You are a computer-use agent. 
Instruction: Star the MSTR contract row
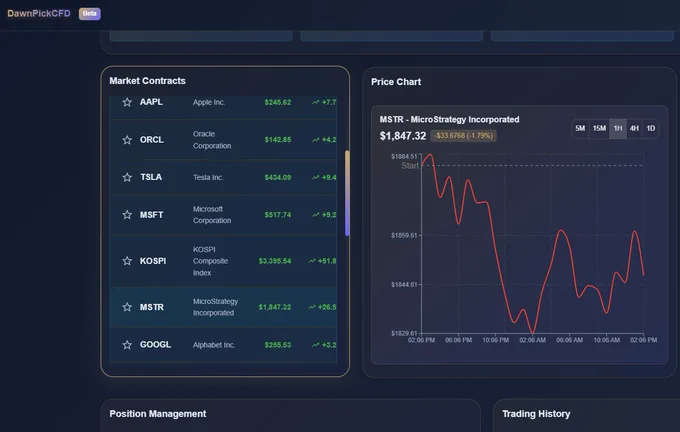pos(127,307)
